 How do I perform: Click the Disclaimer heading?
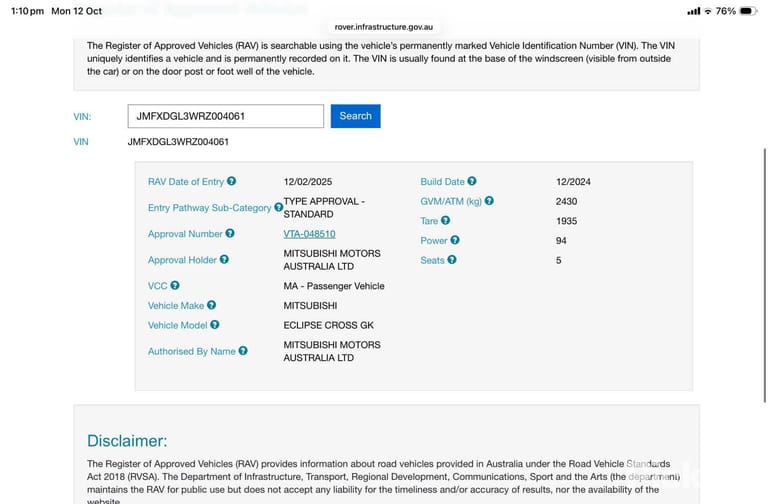[x=127, y=441]
